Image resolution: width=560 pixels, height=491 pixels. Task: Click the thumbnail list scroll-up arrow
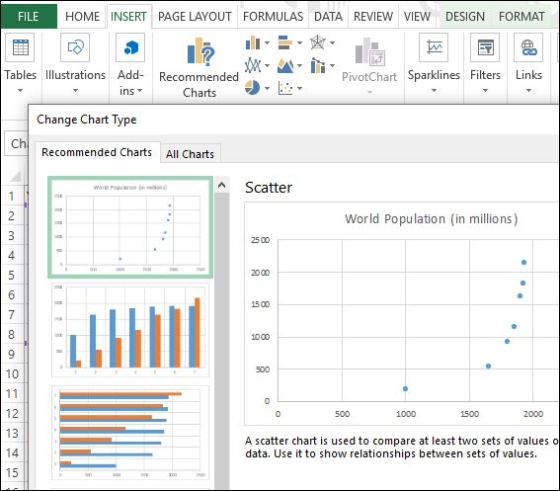click(x=222, y=185)
